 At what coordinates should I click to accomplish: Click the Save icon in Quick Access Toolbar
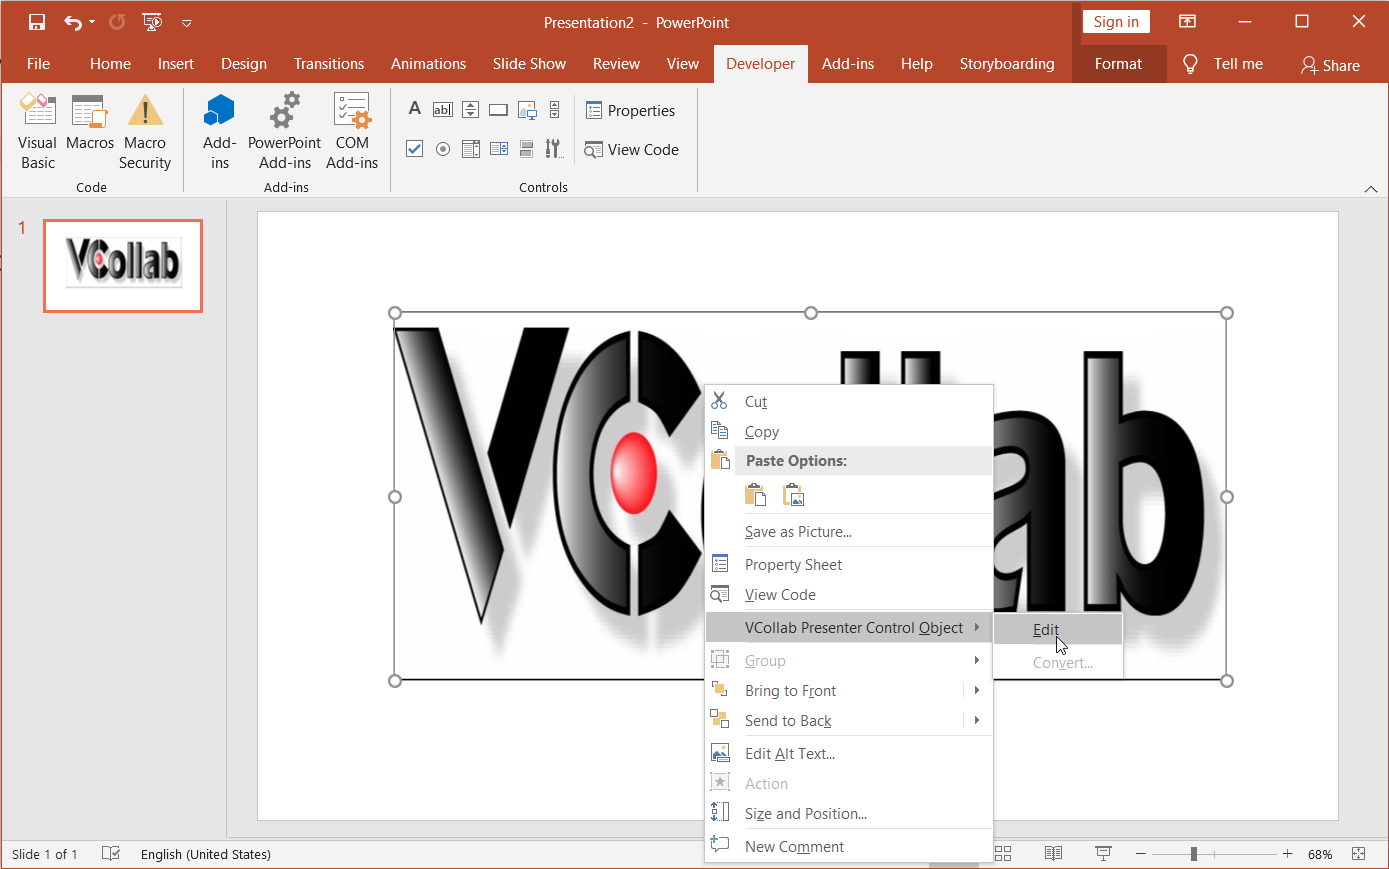point(37,22)
